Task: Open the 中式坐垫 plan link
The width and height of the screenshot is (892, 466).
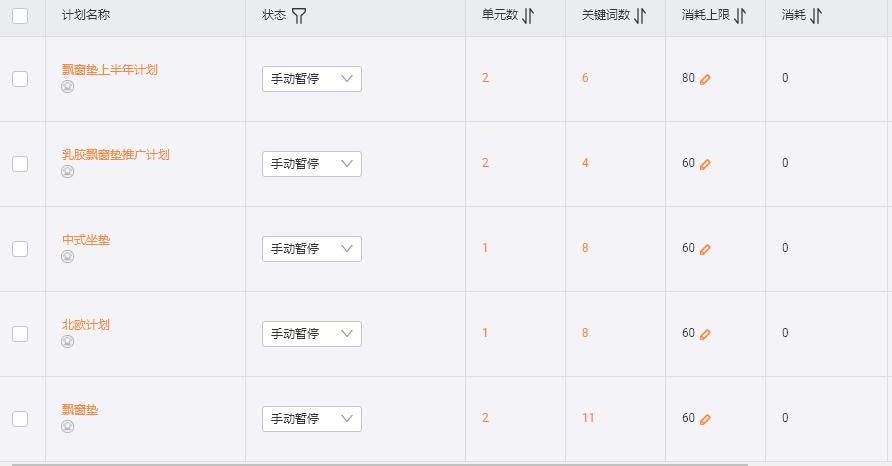Action: (86, 240)
